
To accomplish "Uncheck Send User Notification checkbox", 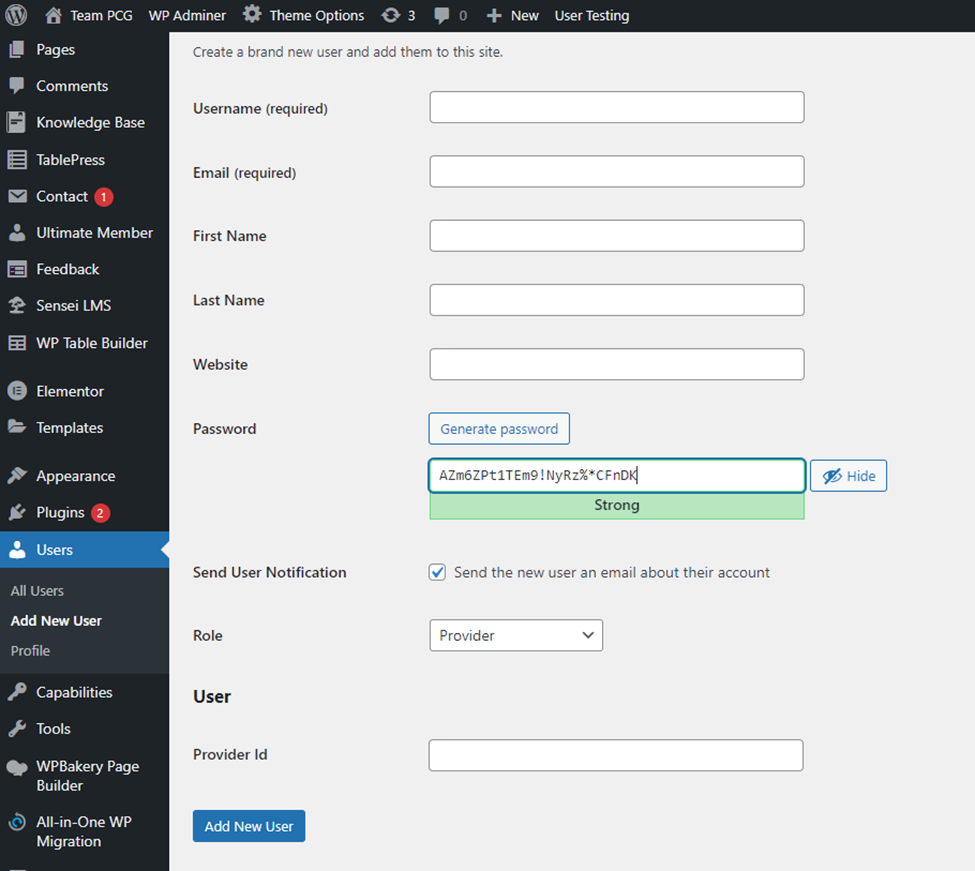I will [437, 573].
